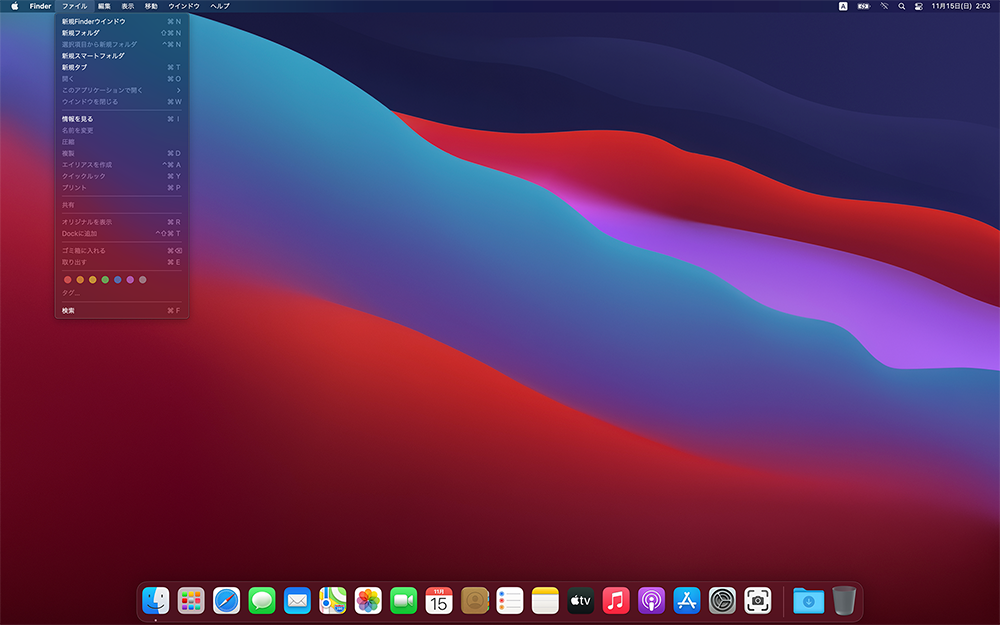Screen dimensions: 1000x625
Task: Click the Podcasts Dock icon
Action: pyautogui.click(x=652, y=600)
